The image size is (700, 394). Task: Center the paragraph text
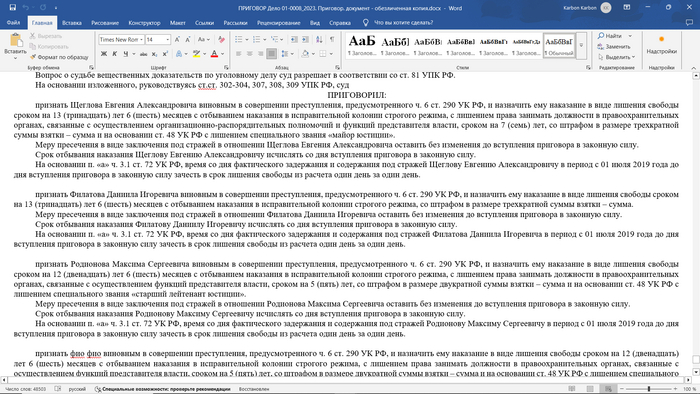[250, 54]
